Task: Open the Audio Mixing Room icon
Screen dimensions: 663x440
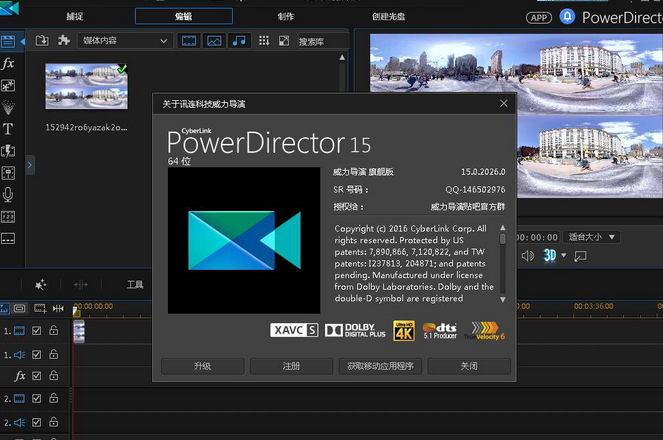Action: [8, 173]
